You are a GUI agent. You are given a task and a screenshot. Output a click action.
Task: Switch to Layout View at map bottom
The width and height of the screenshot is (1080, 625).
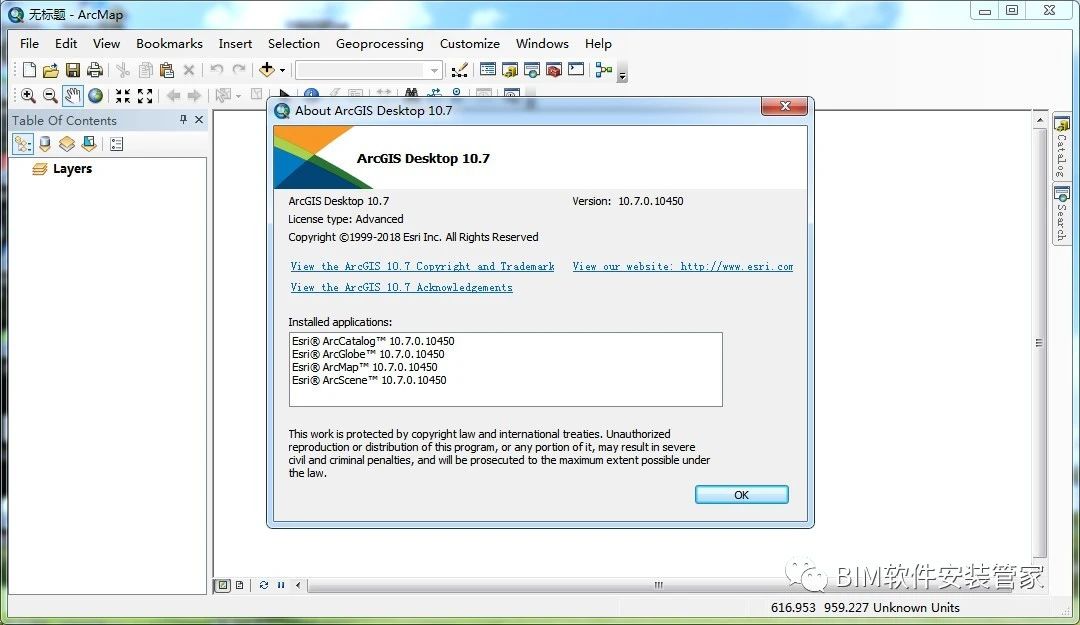tap(239, 585)
